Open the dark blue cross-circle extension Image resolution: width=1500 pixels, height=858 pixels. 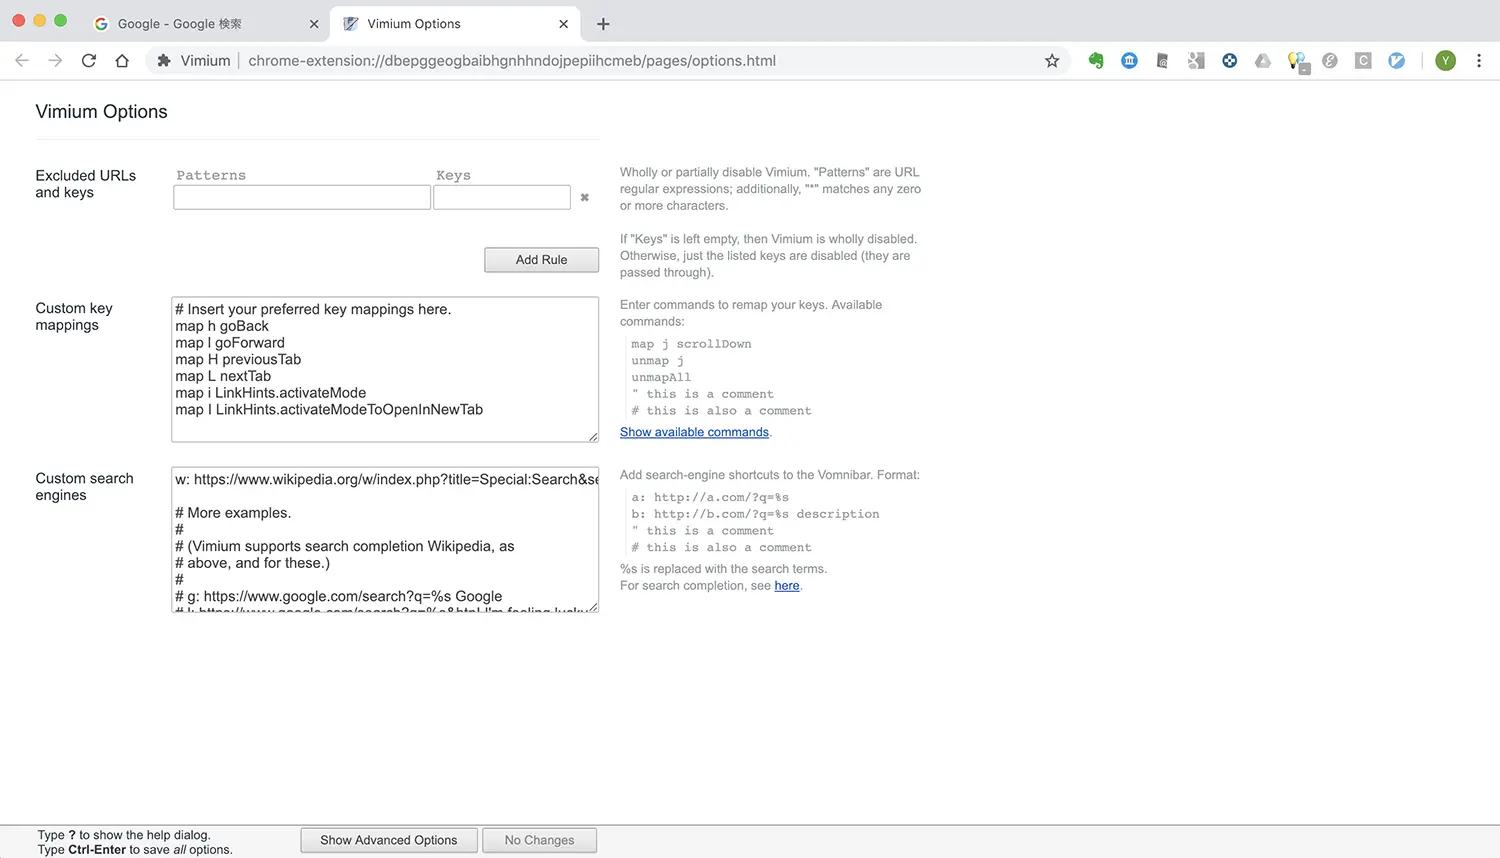click(1230, 61)
